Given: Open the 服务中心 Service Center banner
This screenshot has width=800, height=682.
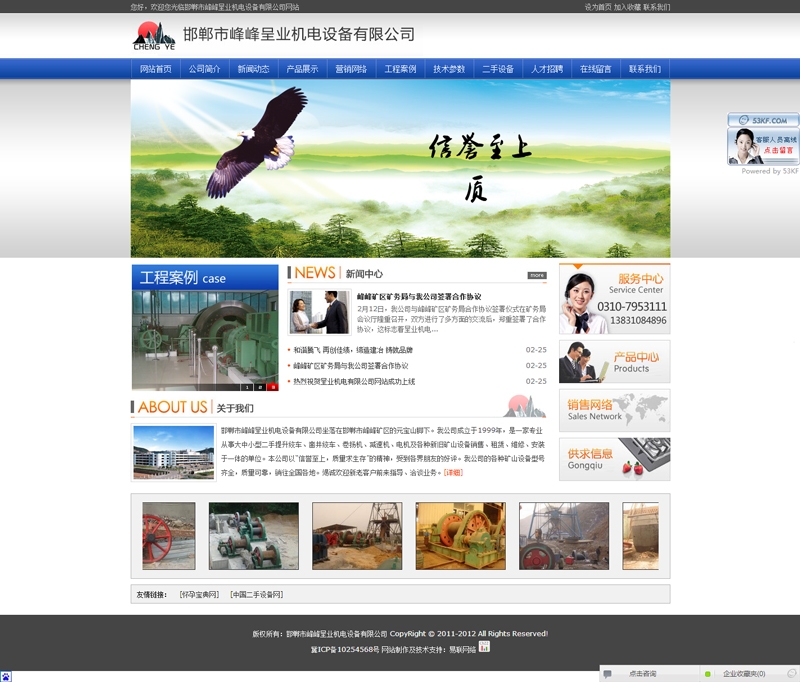Looking at the screenshot, I should click(x=614, y=299).
